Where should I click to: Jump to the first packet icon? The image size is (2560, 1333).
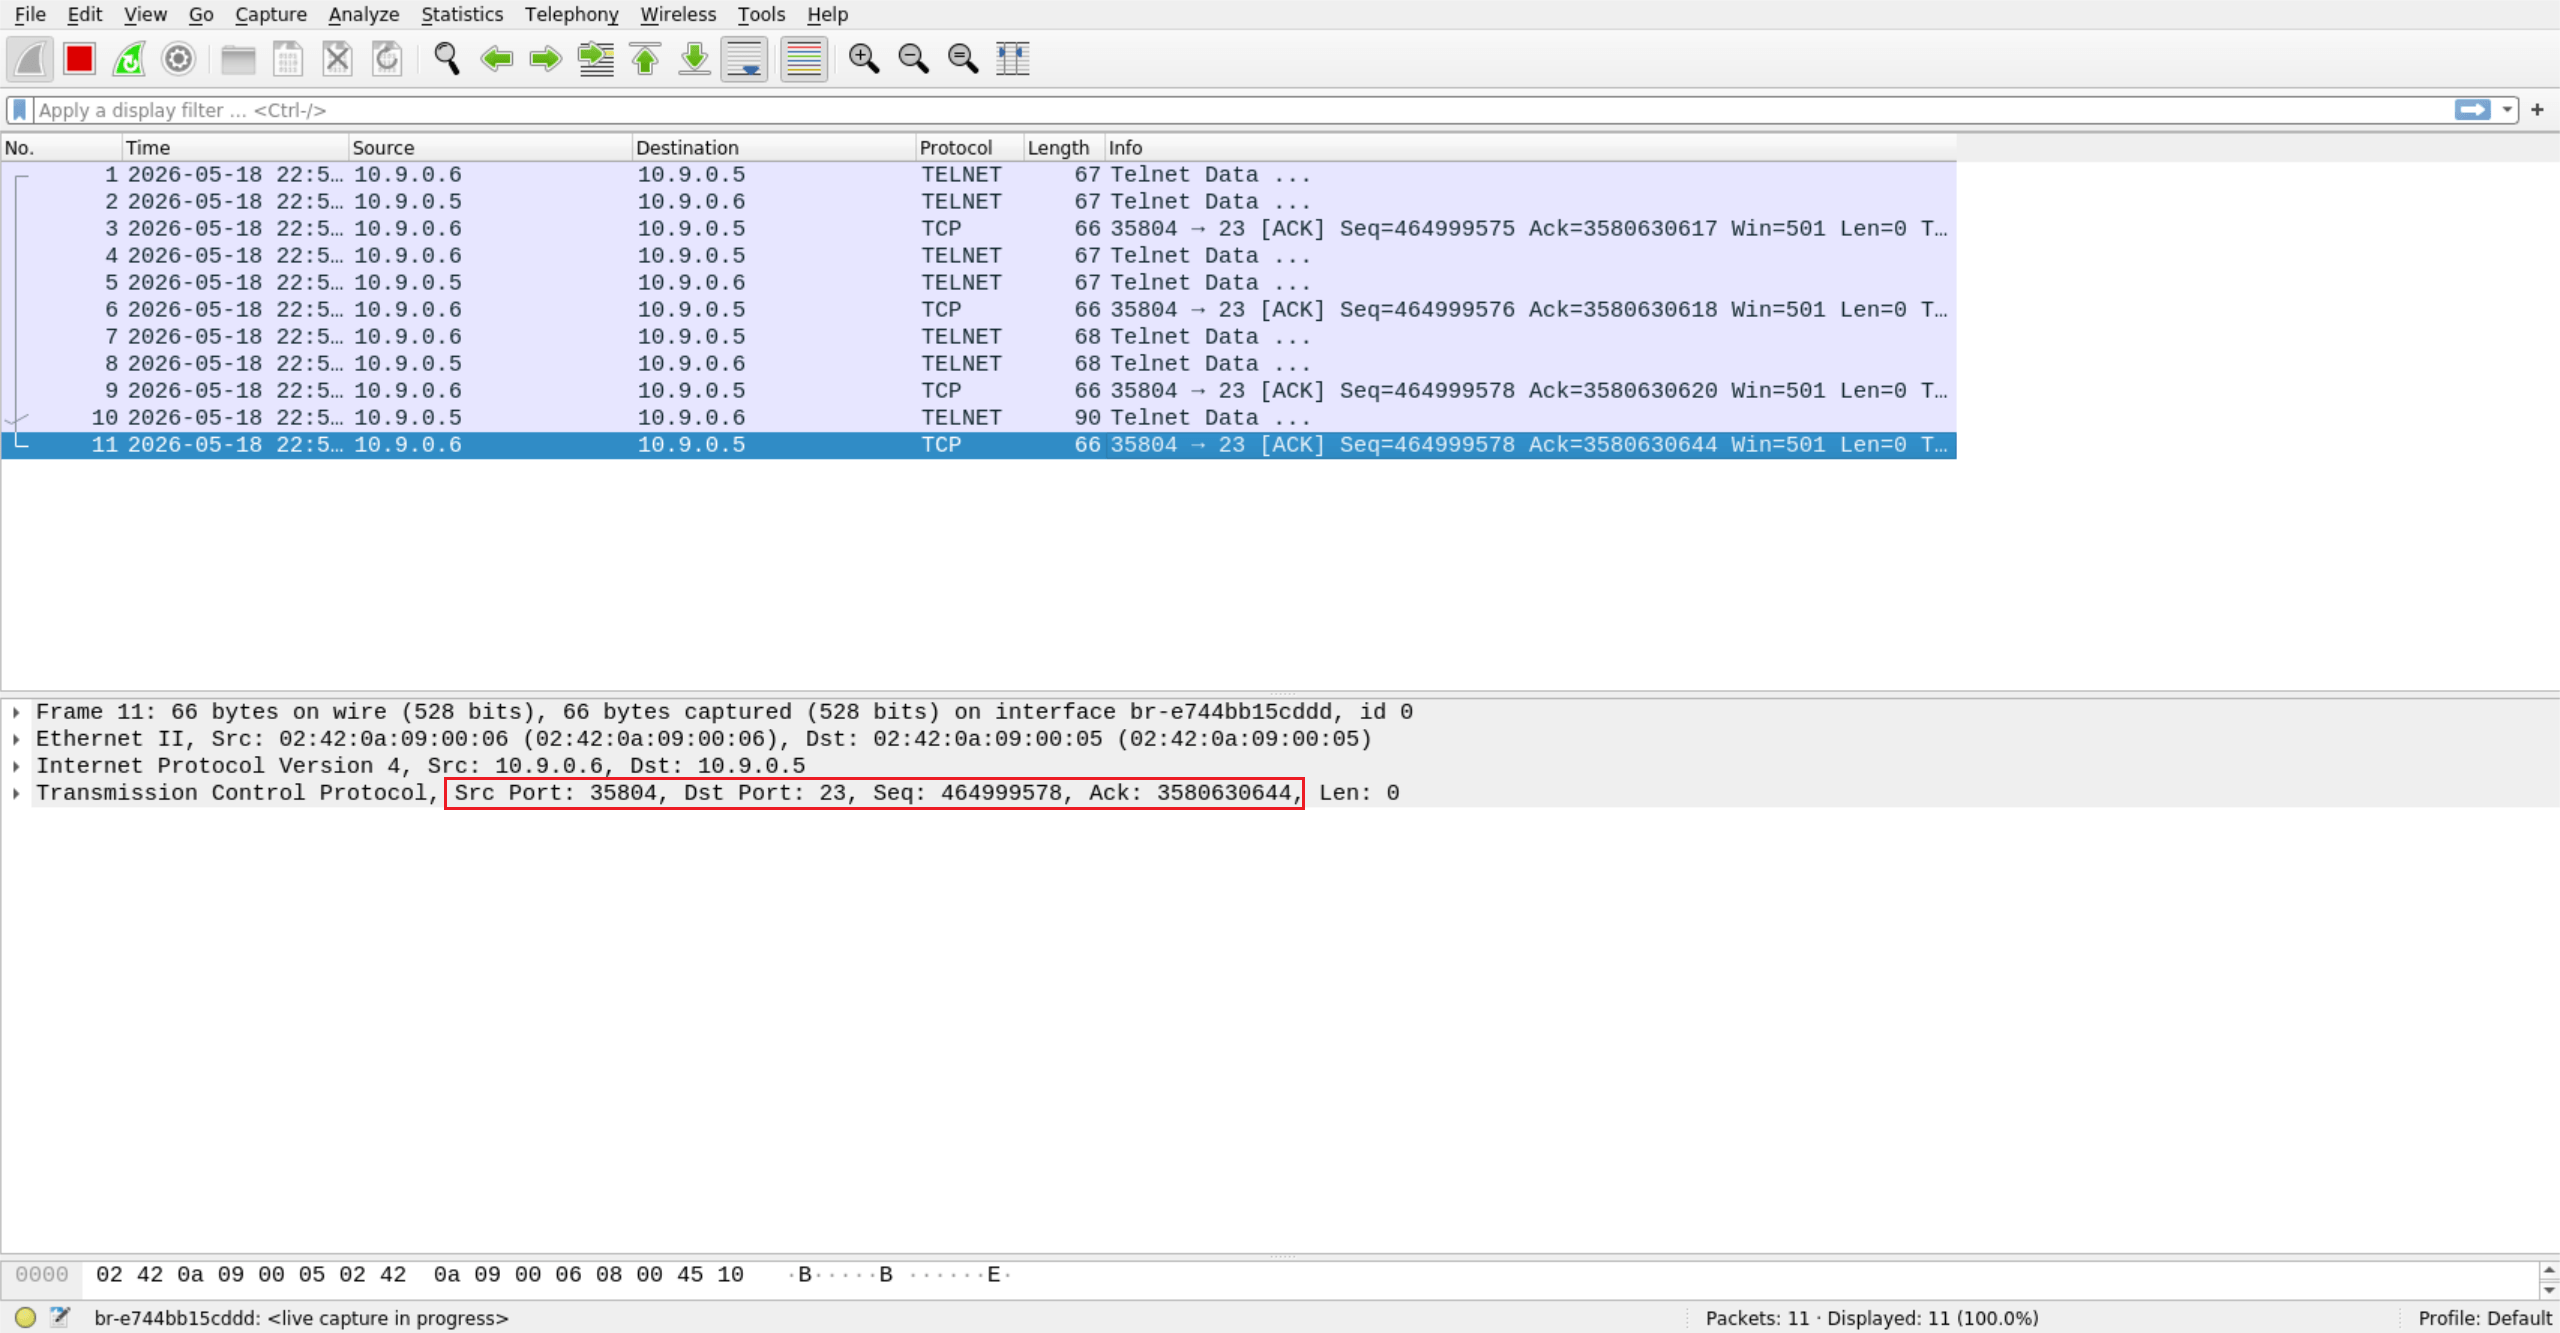click(645, 59)
